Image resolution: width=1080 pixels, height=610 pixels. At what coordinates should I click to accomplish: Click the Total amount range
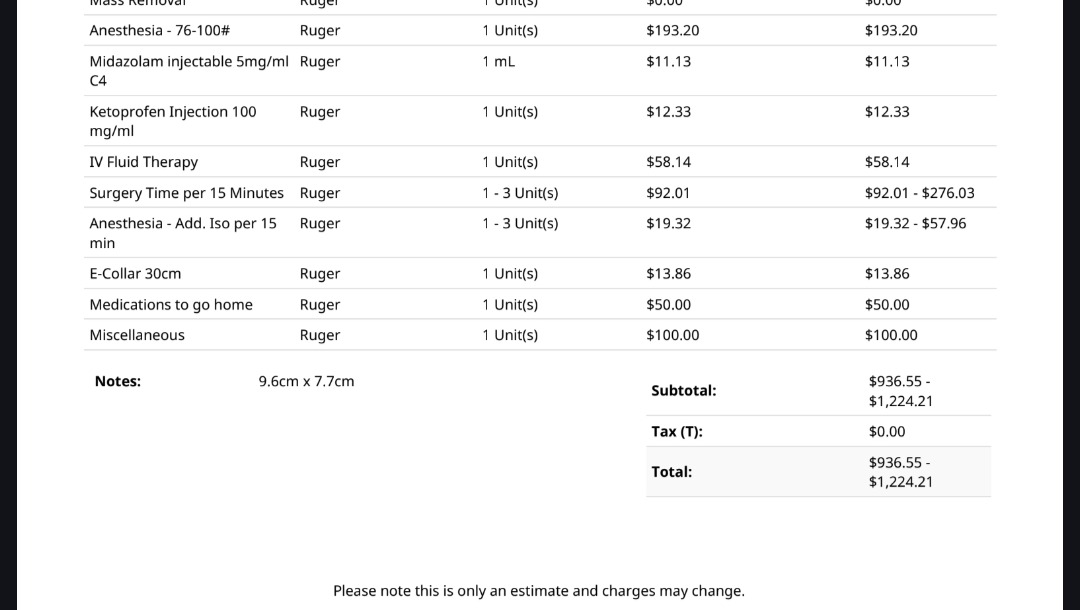point(901,472)
